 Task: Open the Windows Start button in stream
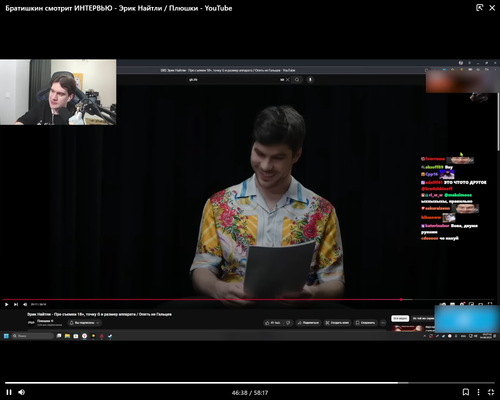[x=6, y=336]
